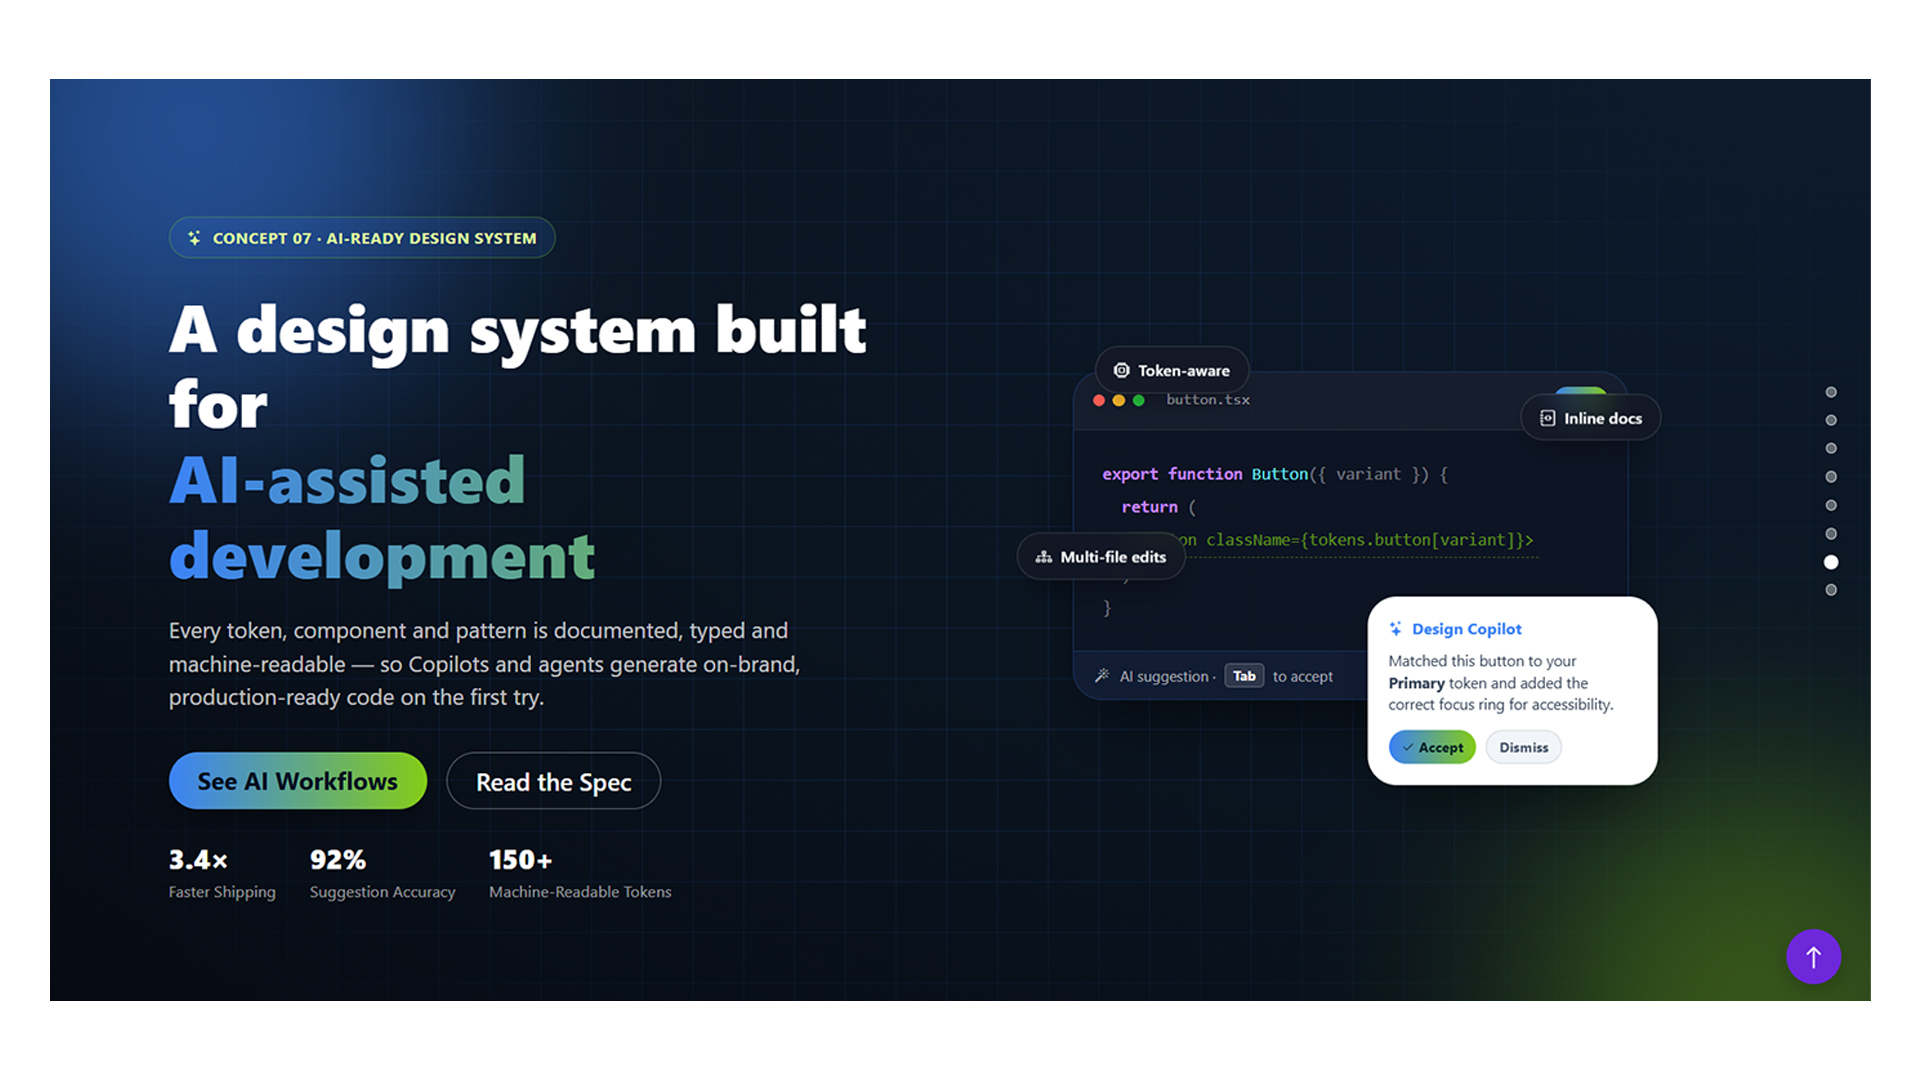This screenshot has height=1080, width=1920.
Task: Click the 3.4× Faster Shipping stat
Action: tap(222, 874)
